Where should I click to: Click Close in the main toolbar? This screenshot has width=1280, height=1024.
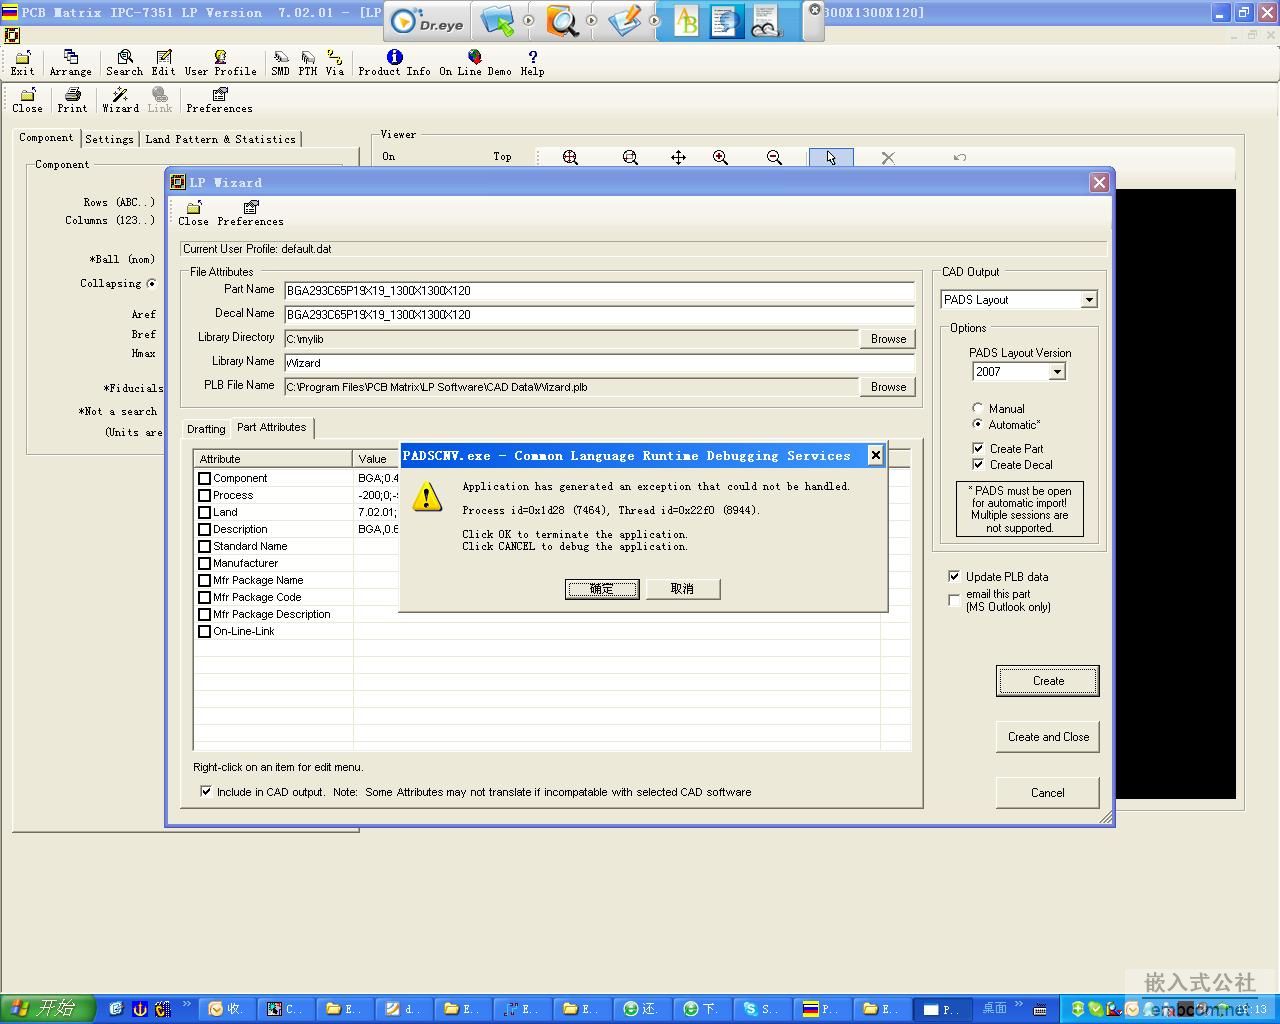27,100
